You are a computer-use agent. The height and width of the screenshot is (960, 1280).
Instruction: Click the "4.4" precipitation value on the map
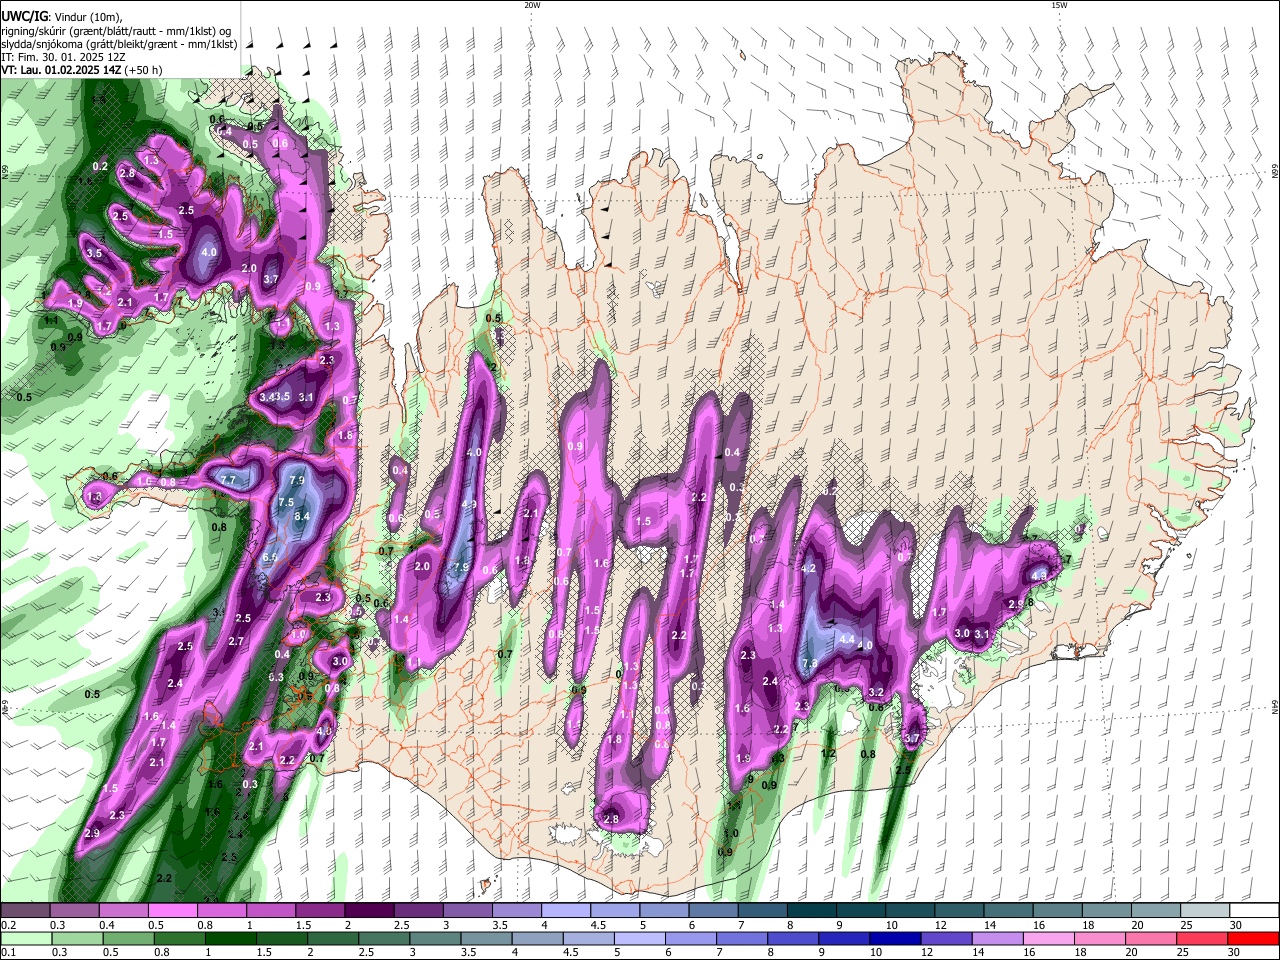tap(846, 639)
